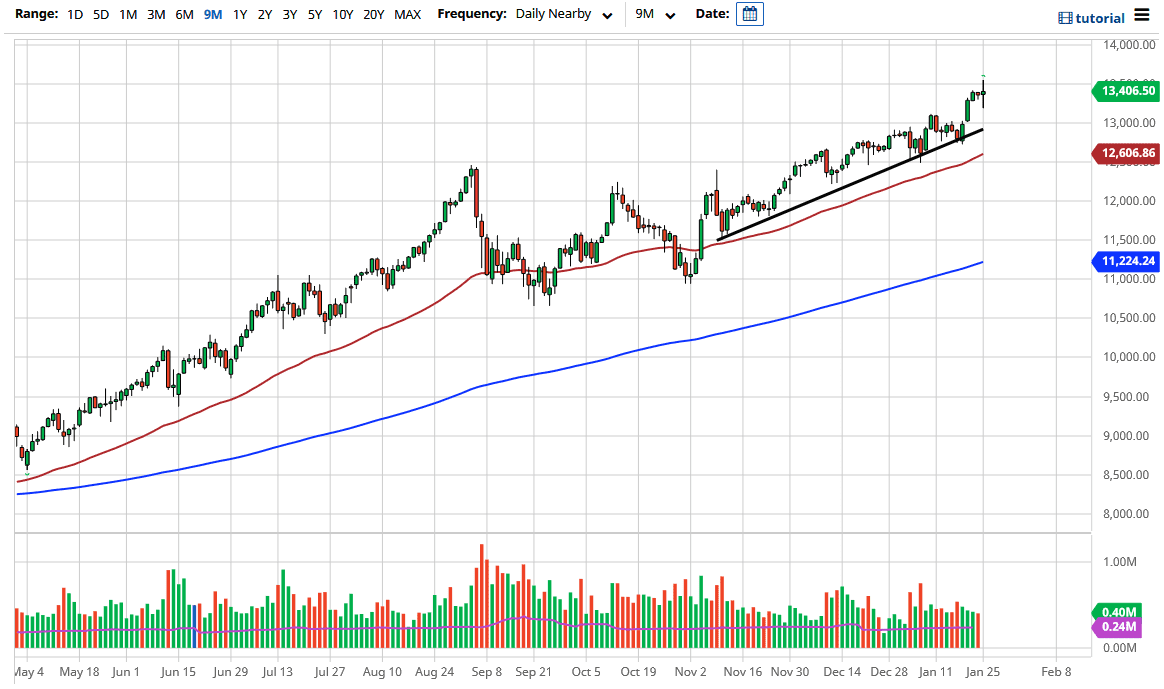Click the green 0.40M volume label
This screenshot has width=1164, height=689.
click(x=1118, y=610)
